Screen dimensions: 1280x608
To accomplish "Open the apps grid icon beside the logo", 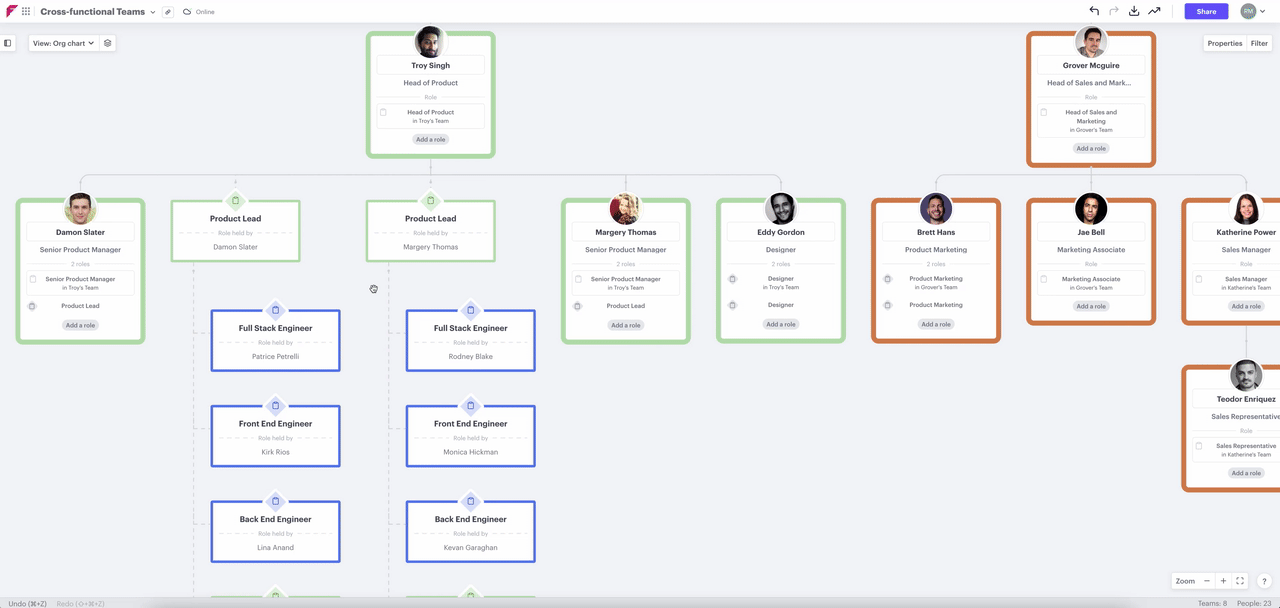I will tap(24, 11).
